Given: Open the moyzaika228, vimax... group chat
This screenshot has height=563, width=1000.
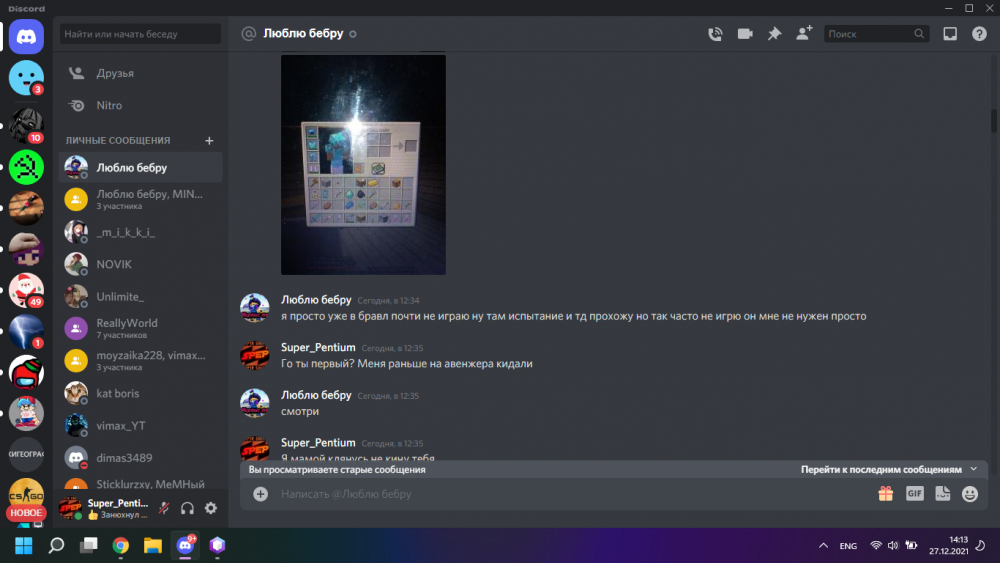Looking at the screenshot, I should (141, 361).
